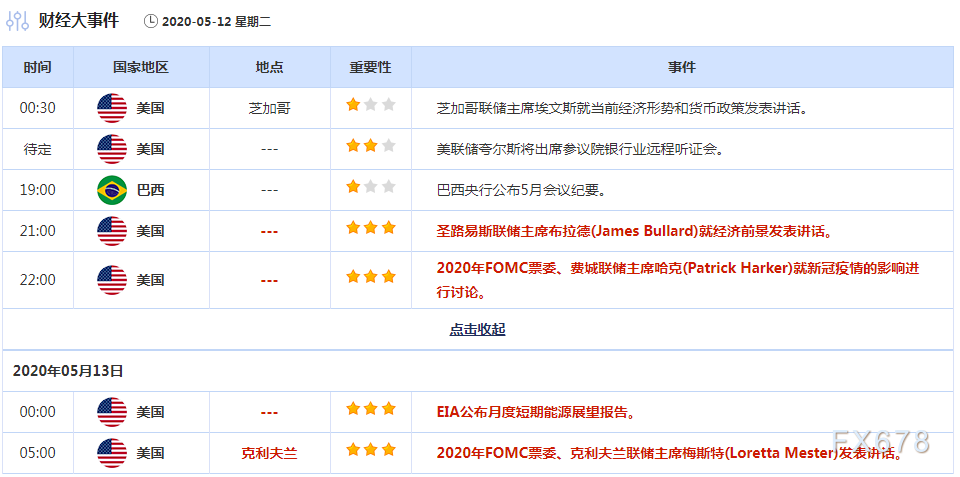
Task: Click 美国 label in the 00:30 row
Action: tap(151, 108)
